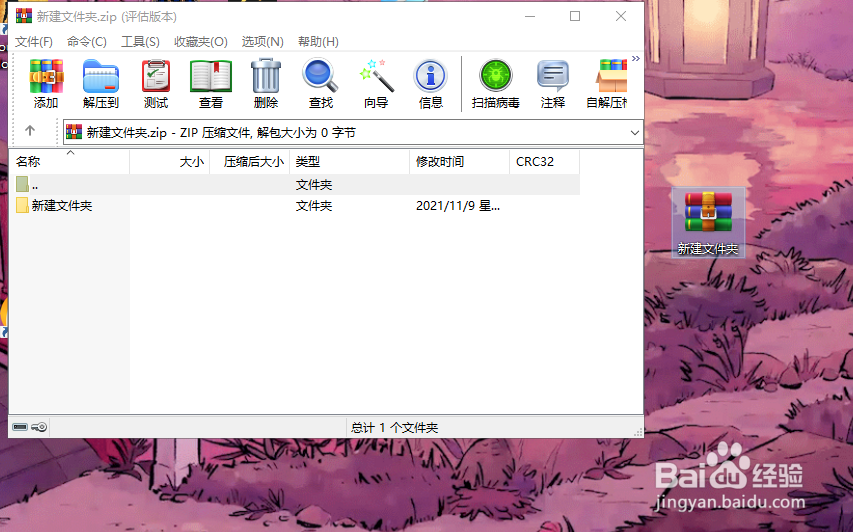Close the WinRAR window
The height and width of the screenshot is (532, 853).
pyautogui.click(x=621, y=16)
